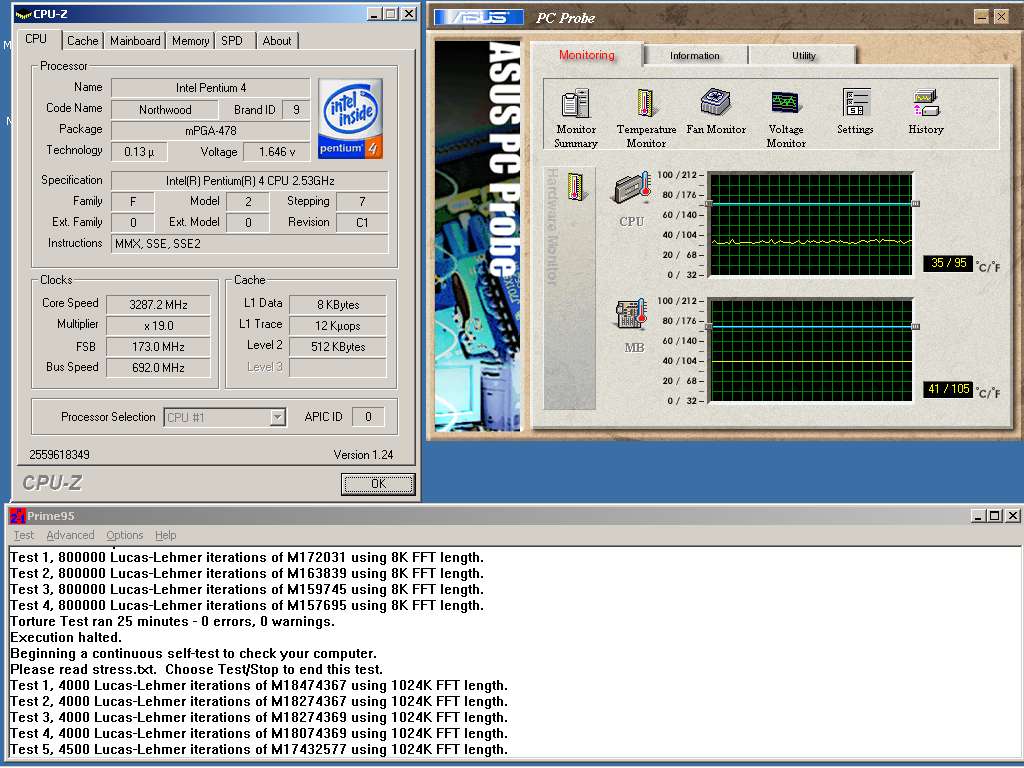Click the FSB value 173.0 MHz
The image size is (1024, 768).
158,347
